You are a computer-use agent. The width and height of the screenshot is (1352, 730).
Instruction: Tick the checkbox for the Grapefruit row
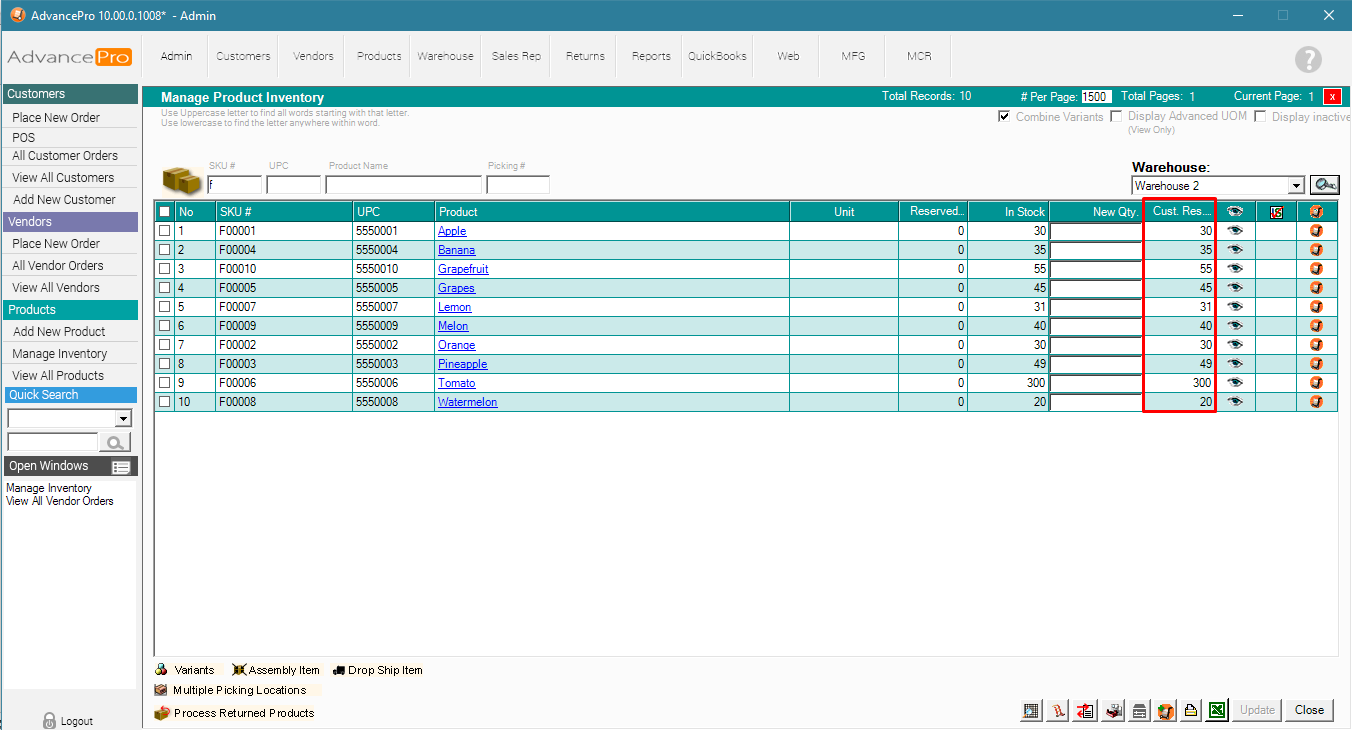click(165, 269)
